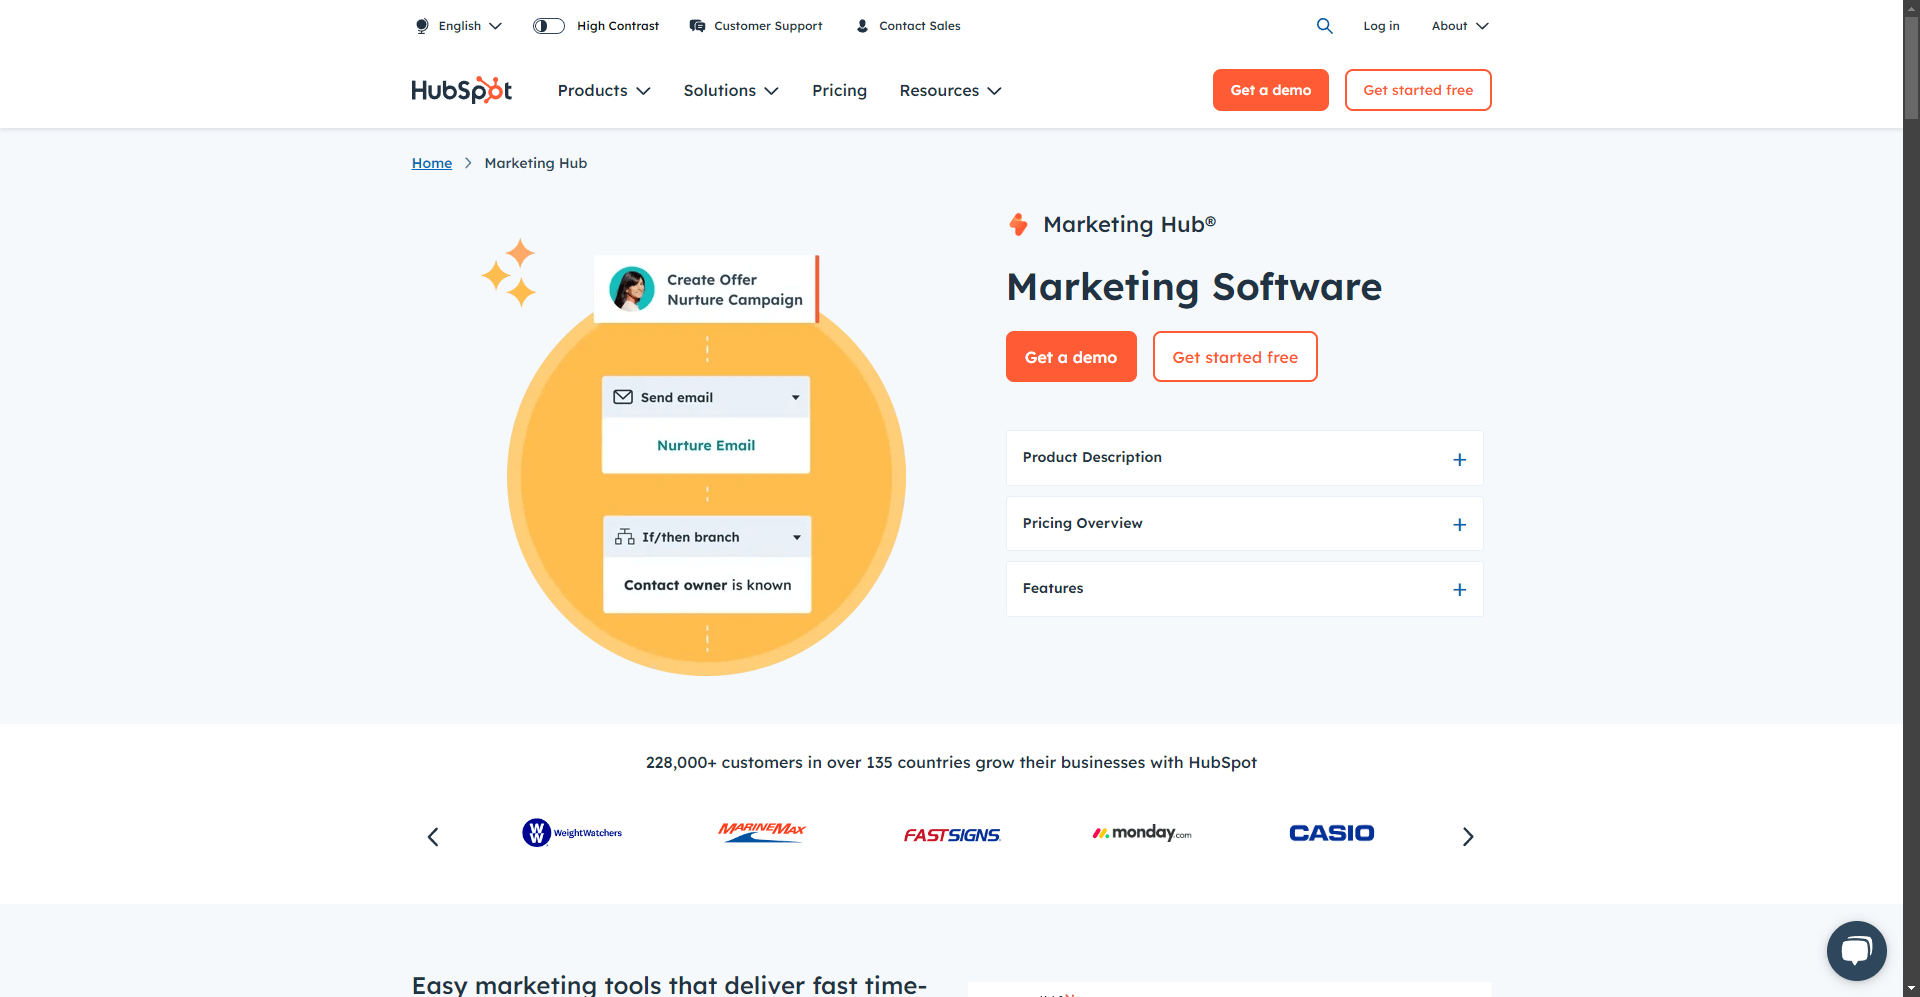The image size is (1920, 997).
Task: Expand Product Description section
Action: tap(1244, 458)
